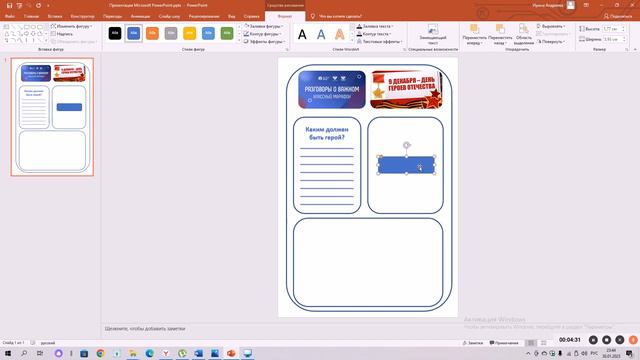Select slide 1 thumbnail in the slide panel

(52, 117)
